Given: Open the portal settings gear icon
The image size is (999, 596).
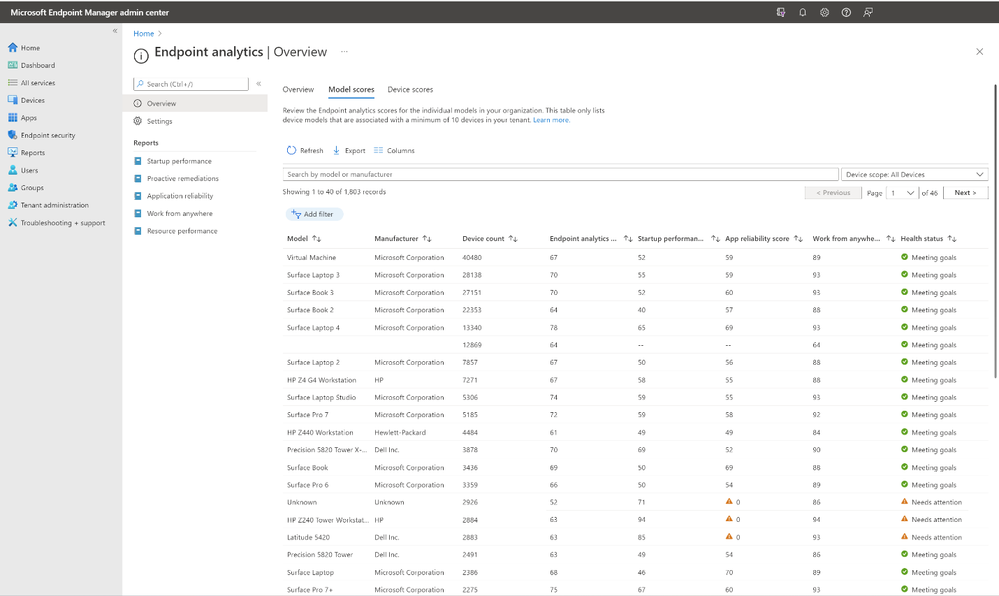Looking at the screenshot, I should (x=824, y=12).
